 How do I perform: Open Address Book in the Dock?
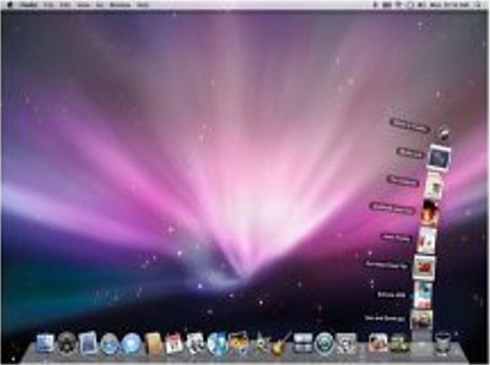153,343
